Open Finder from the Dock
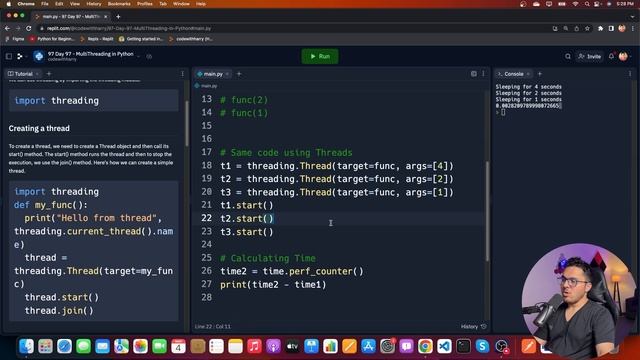This screenshot has width=640, height=360. pyautogui.click(x=27, y=346)
